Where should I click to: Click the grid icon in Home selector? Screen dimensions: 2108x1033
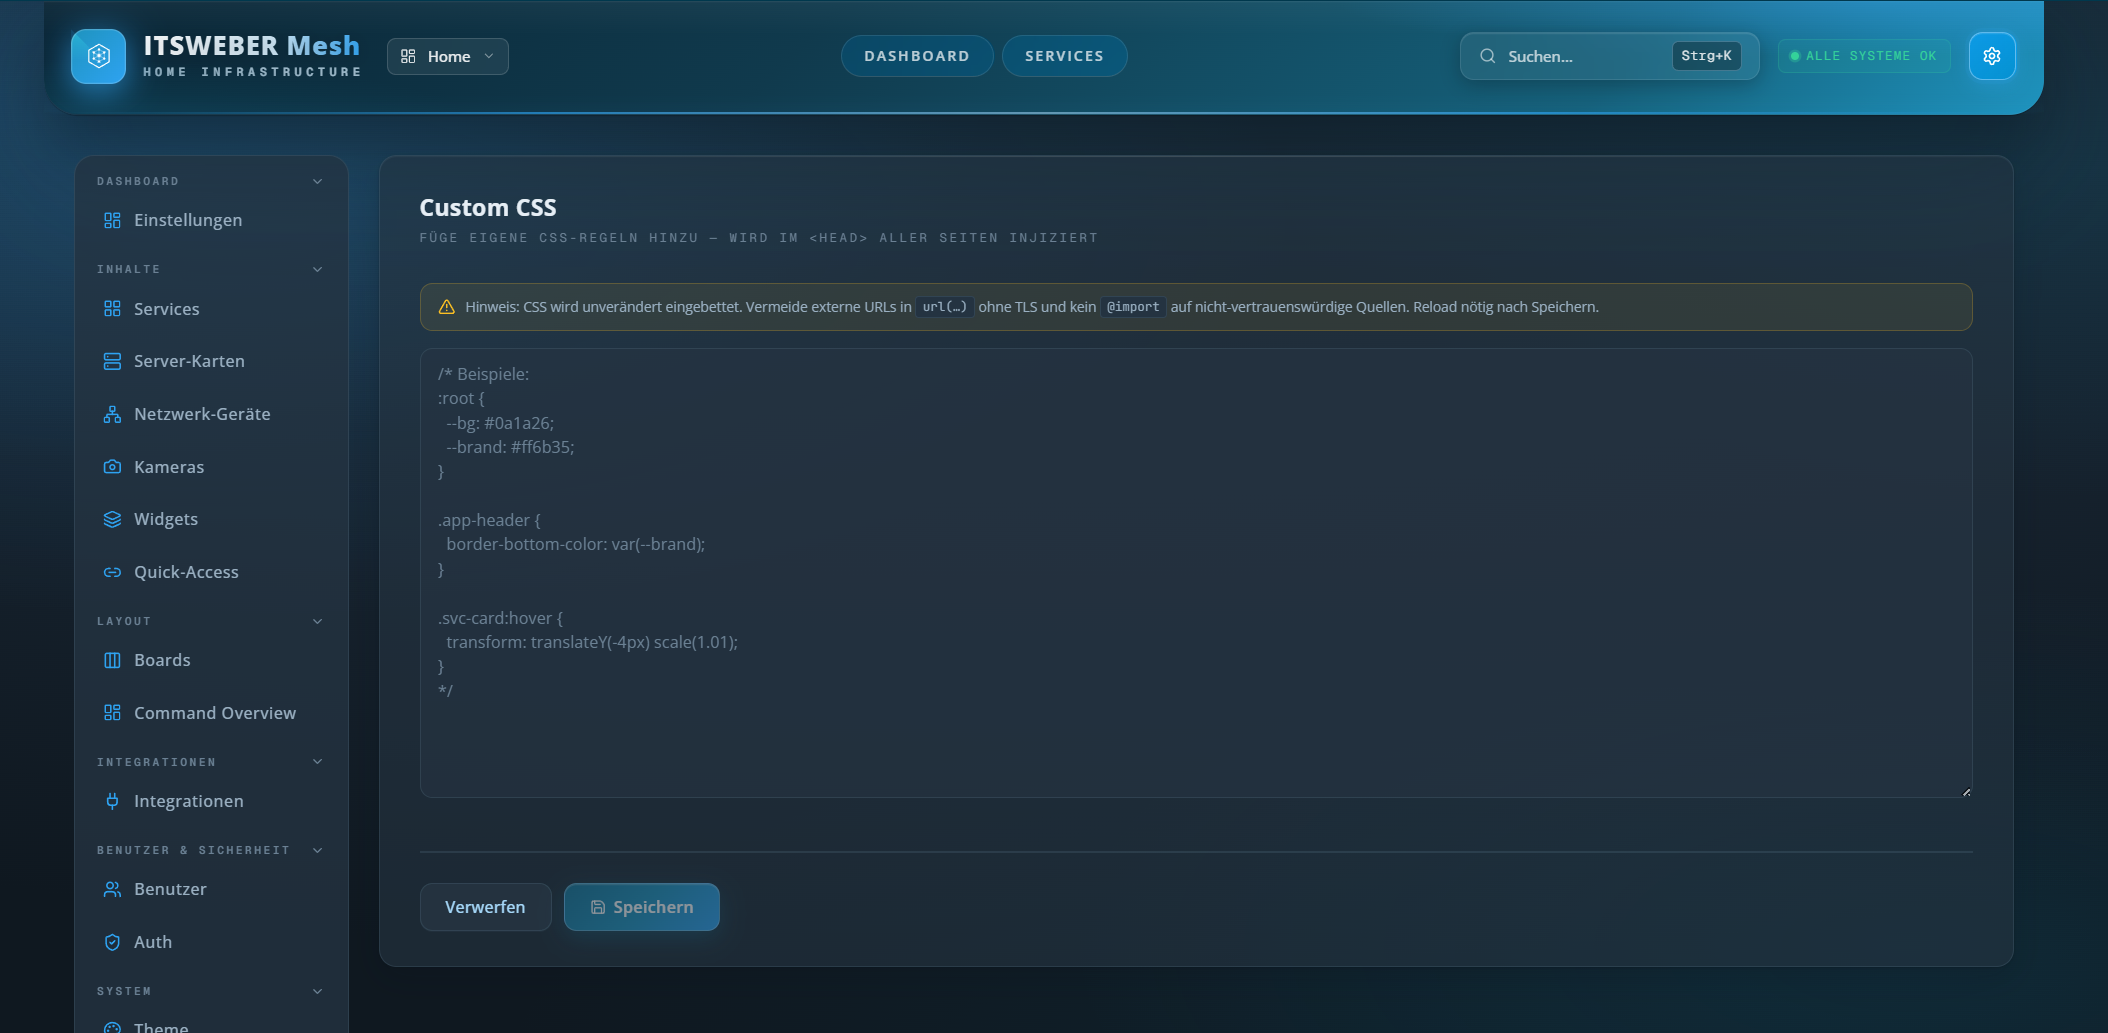pos(408,56)
